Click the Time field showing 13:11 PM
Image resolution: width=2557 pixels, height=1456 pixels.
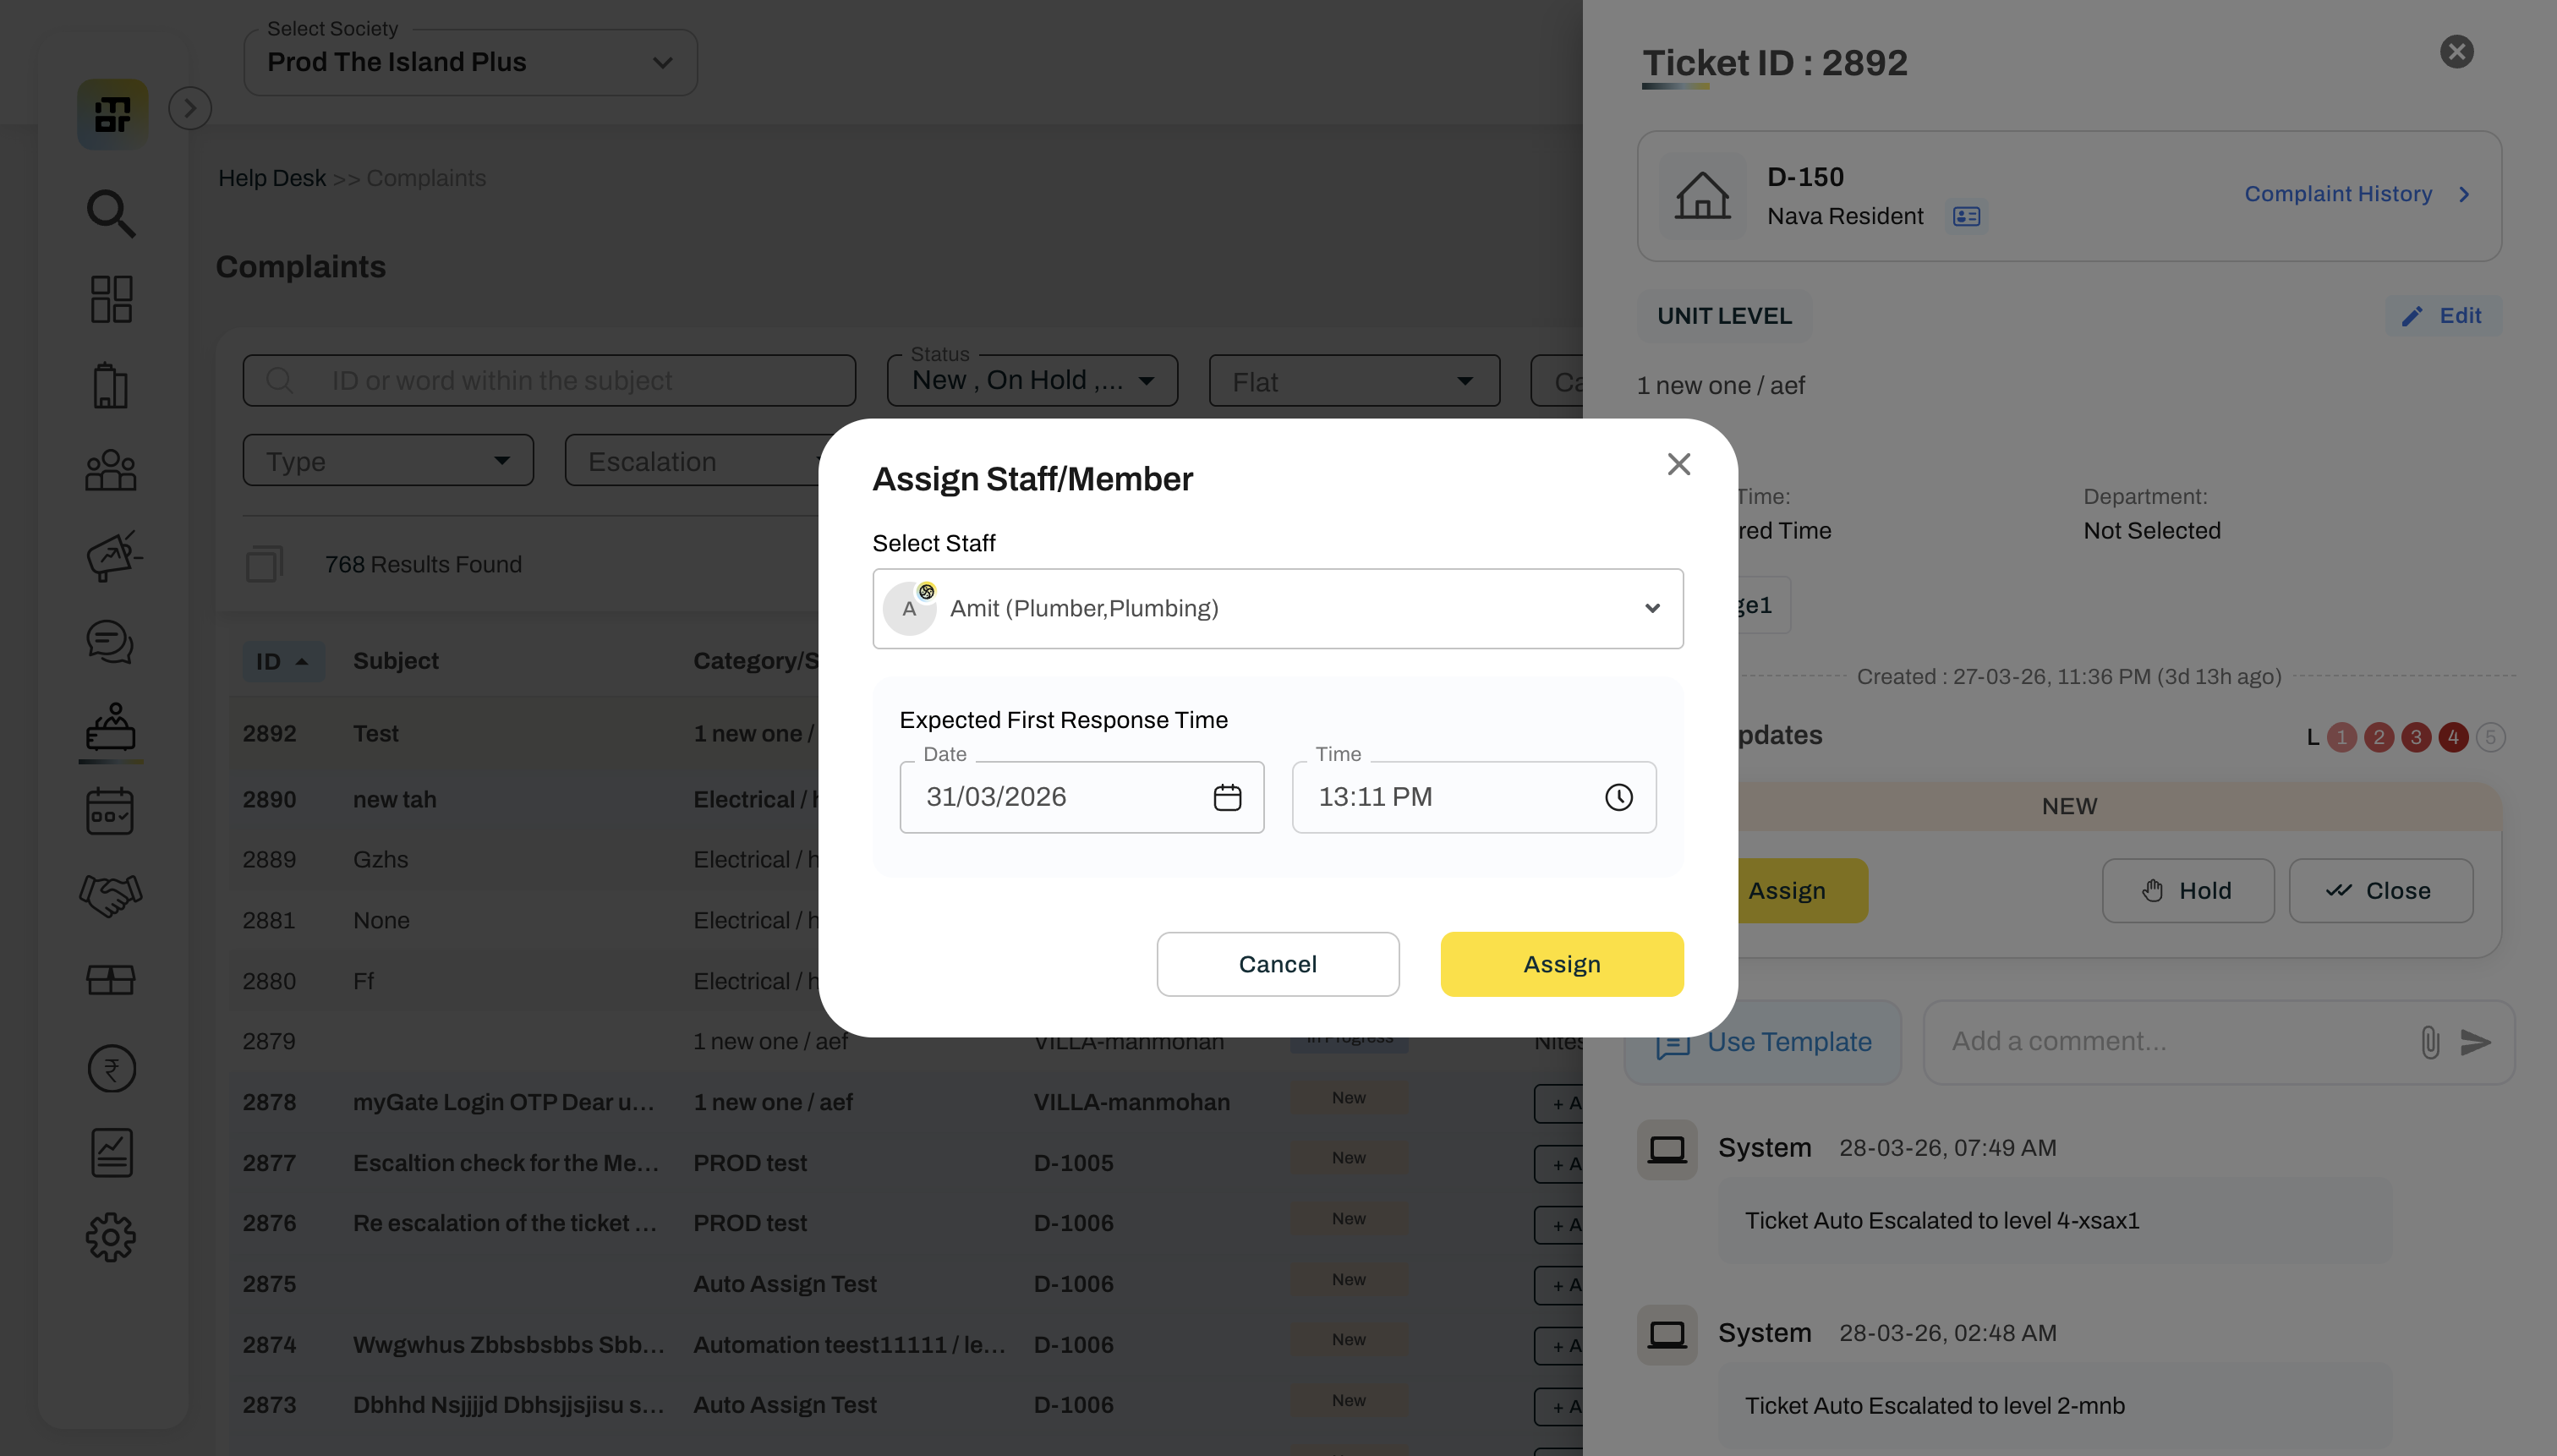point(1474,797)
